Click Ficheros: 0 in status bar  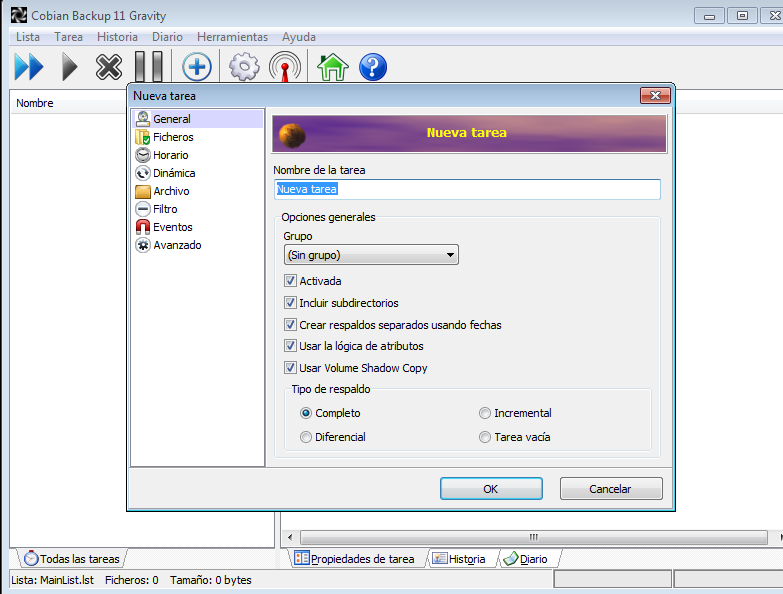pos(131,580)
